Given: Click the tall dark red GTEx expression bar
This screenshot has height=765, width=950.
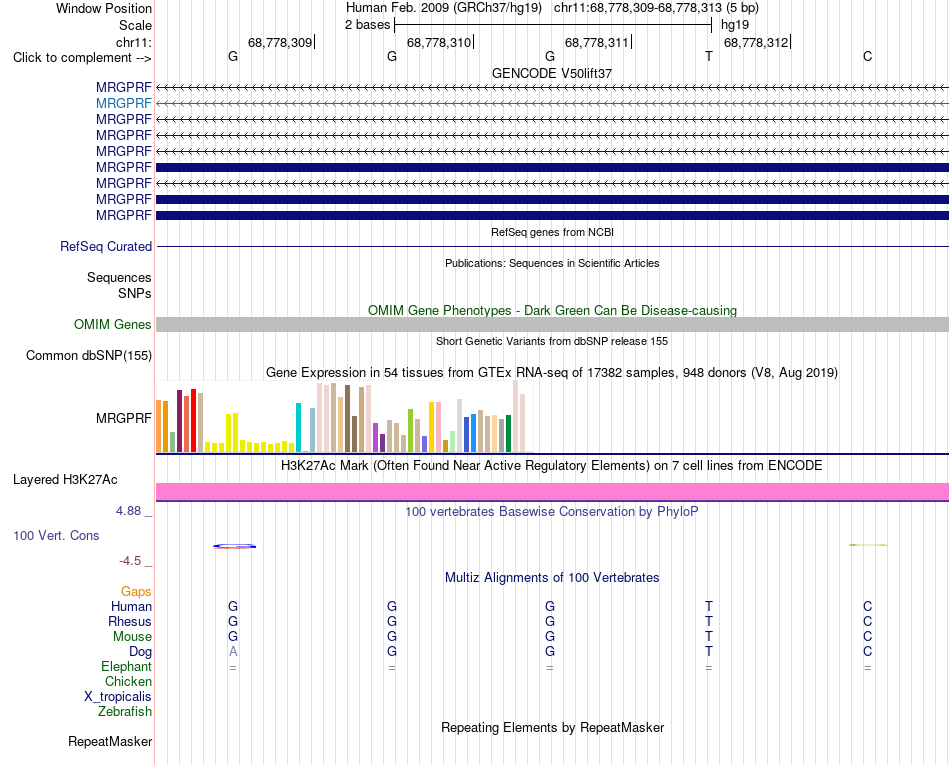Looking at the screenshot, I should pyautogui.click(x=179, y=421).
